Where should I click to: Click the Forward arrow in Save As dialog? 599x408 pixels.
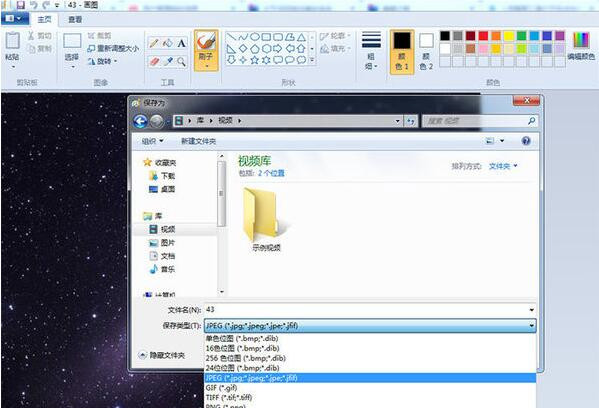point(156,121)
